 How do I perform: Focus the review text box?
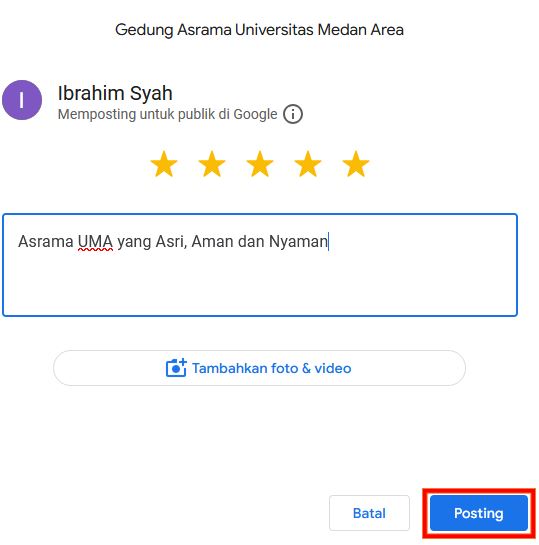260,265
